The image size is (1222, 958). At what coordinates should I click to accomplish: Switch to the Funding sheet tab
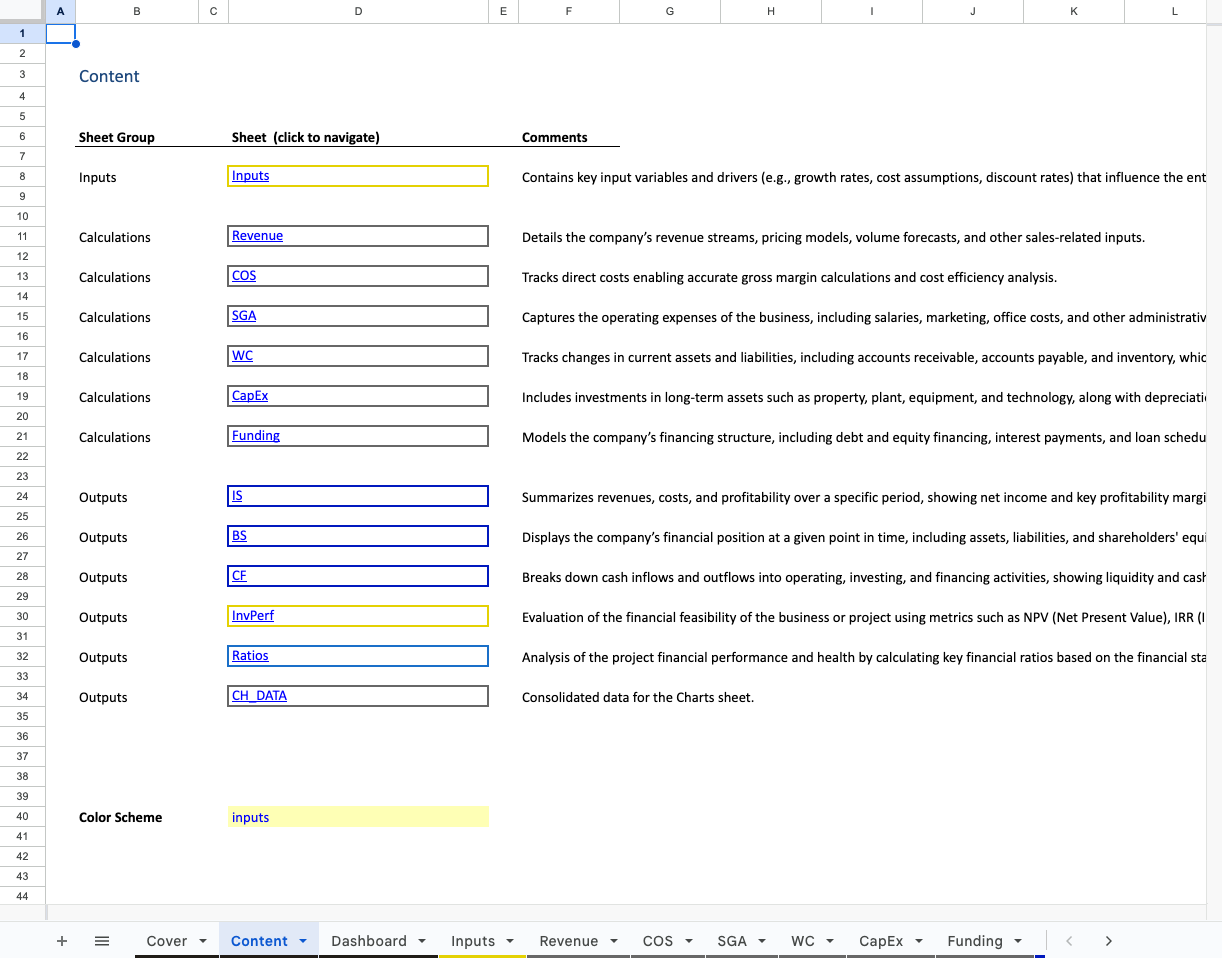click(975, 941)
